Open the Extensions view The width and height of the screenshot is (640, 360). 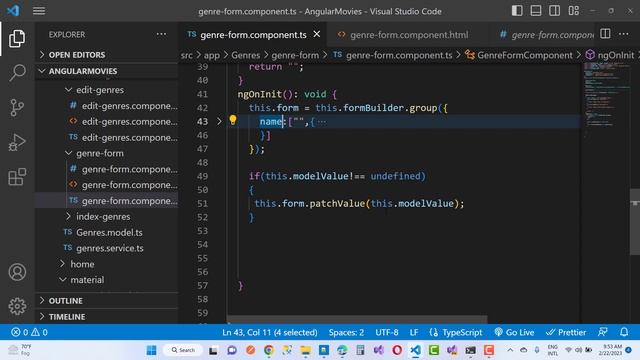pos(17,177)
